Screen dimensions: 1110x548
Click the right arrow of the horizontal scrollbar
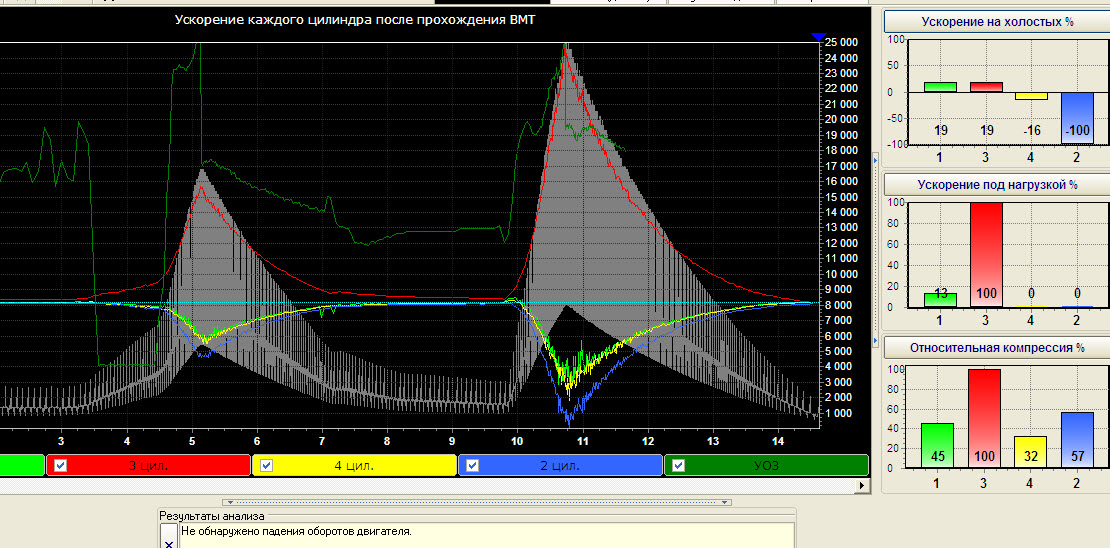click(862, 486)
